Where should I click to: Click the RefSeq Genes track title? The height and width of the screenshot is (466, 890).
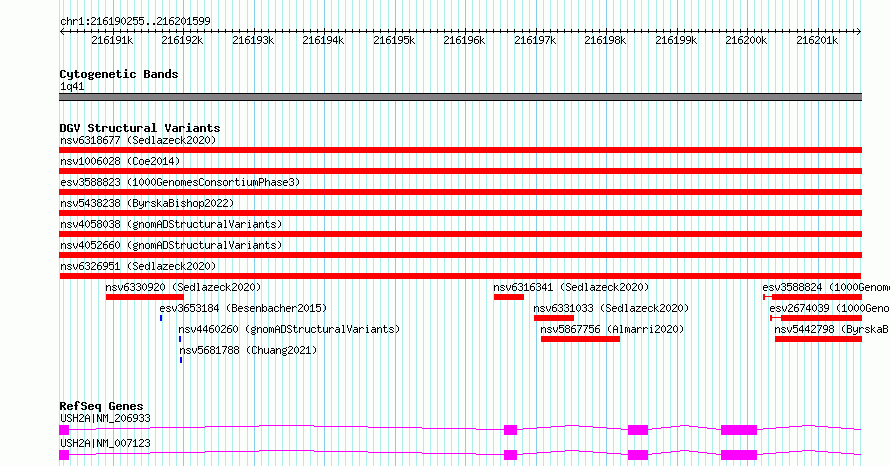pos(101,406)
